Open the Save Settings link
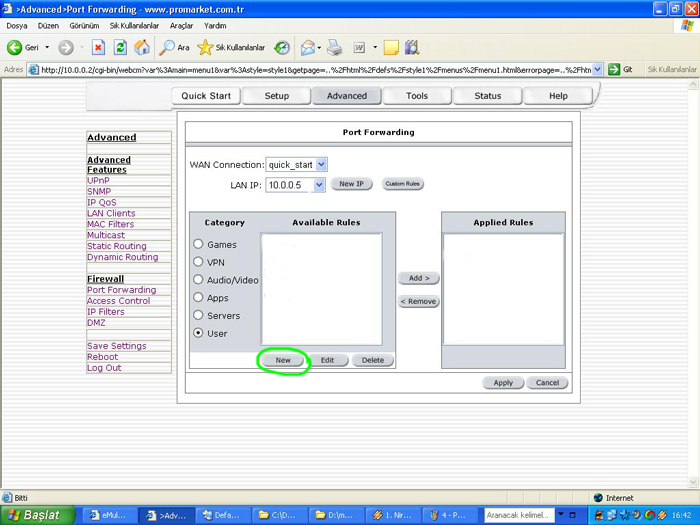The height and width of the screenshot is (525, 700). click(117, 346)
